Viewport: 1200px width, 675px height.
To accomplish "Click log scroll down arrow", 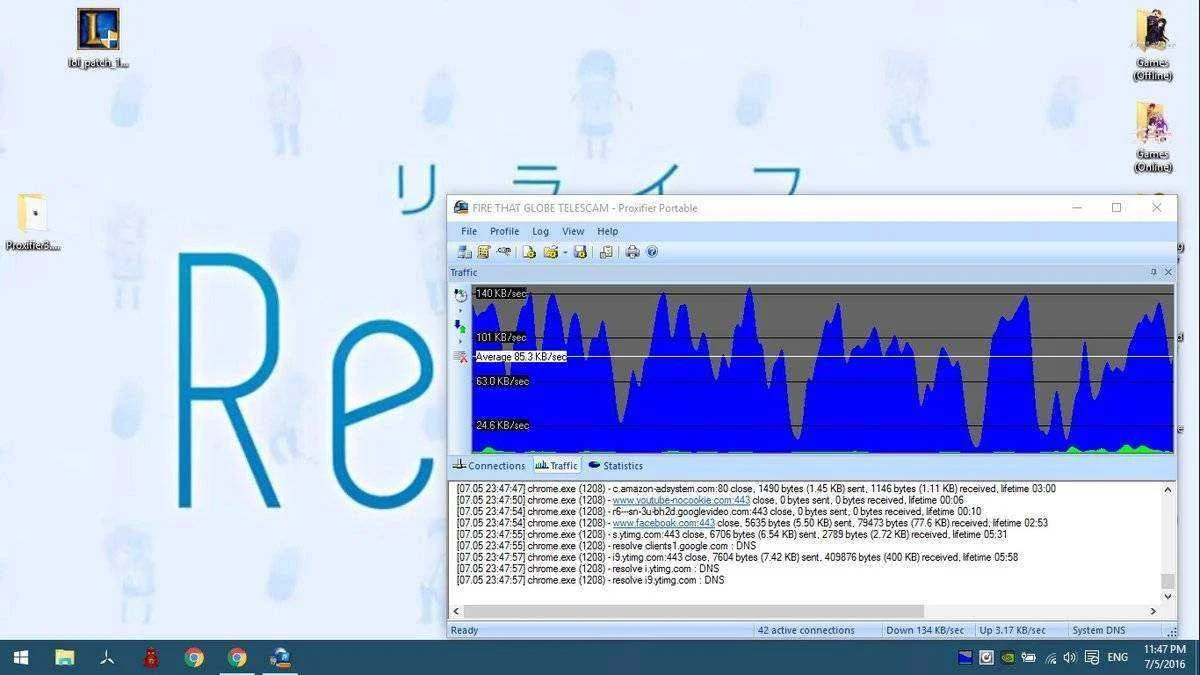I will pyautogui.click(x=1168, y=597).
